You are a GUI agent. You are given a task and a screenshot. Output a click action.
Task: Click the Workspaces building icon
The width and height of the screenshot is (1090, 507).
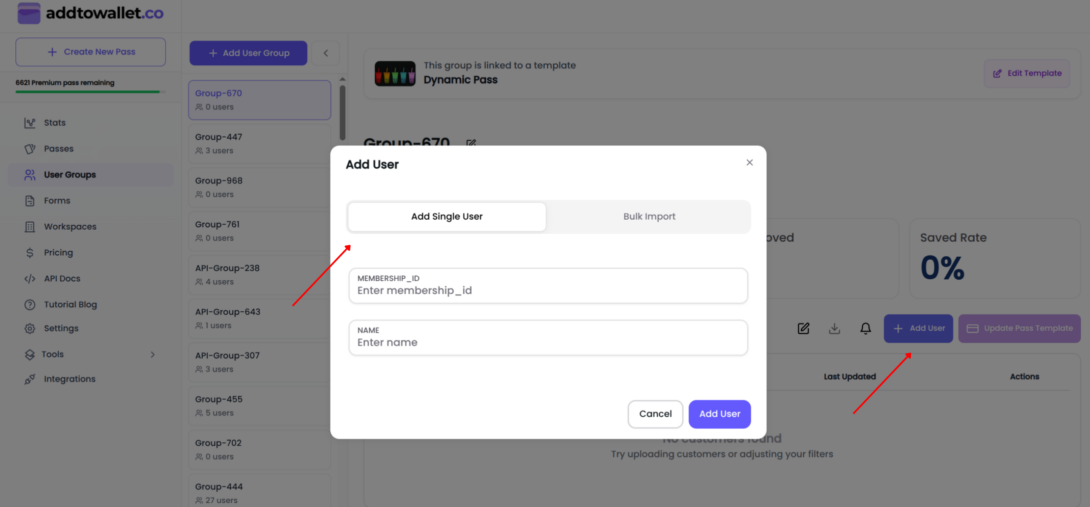tap(29, 227)
